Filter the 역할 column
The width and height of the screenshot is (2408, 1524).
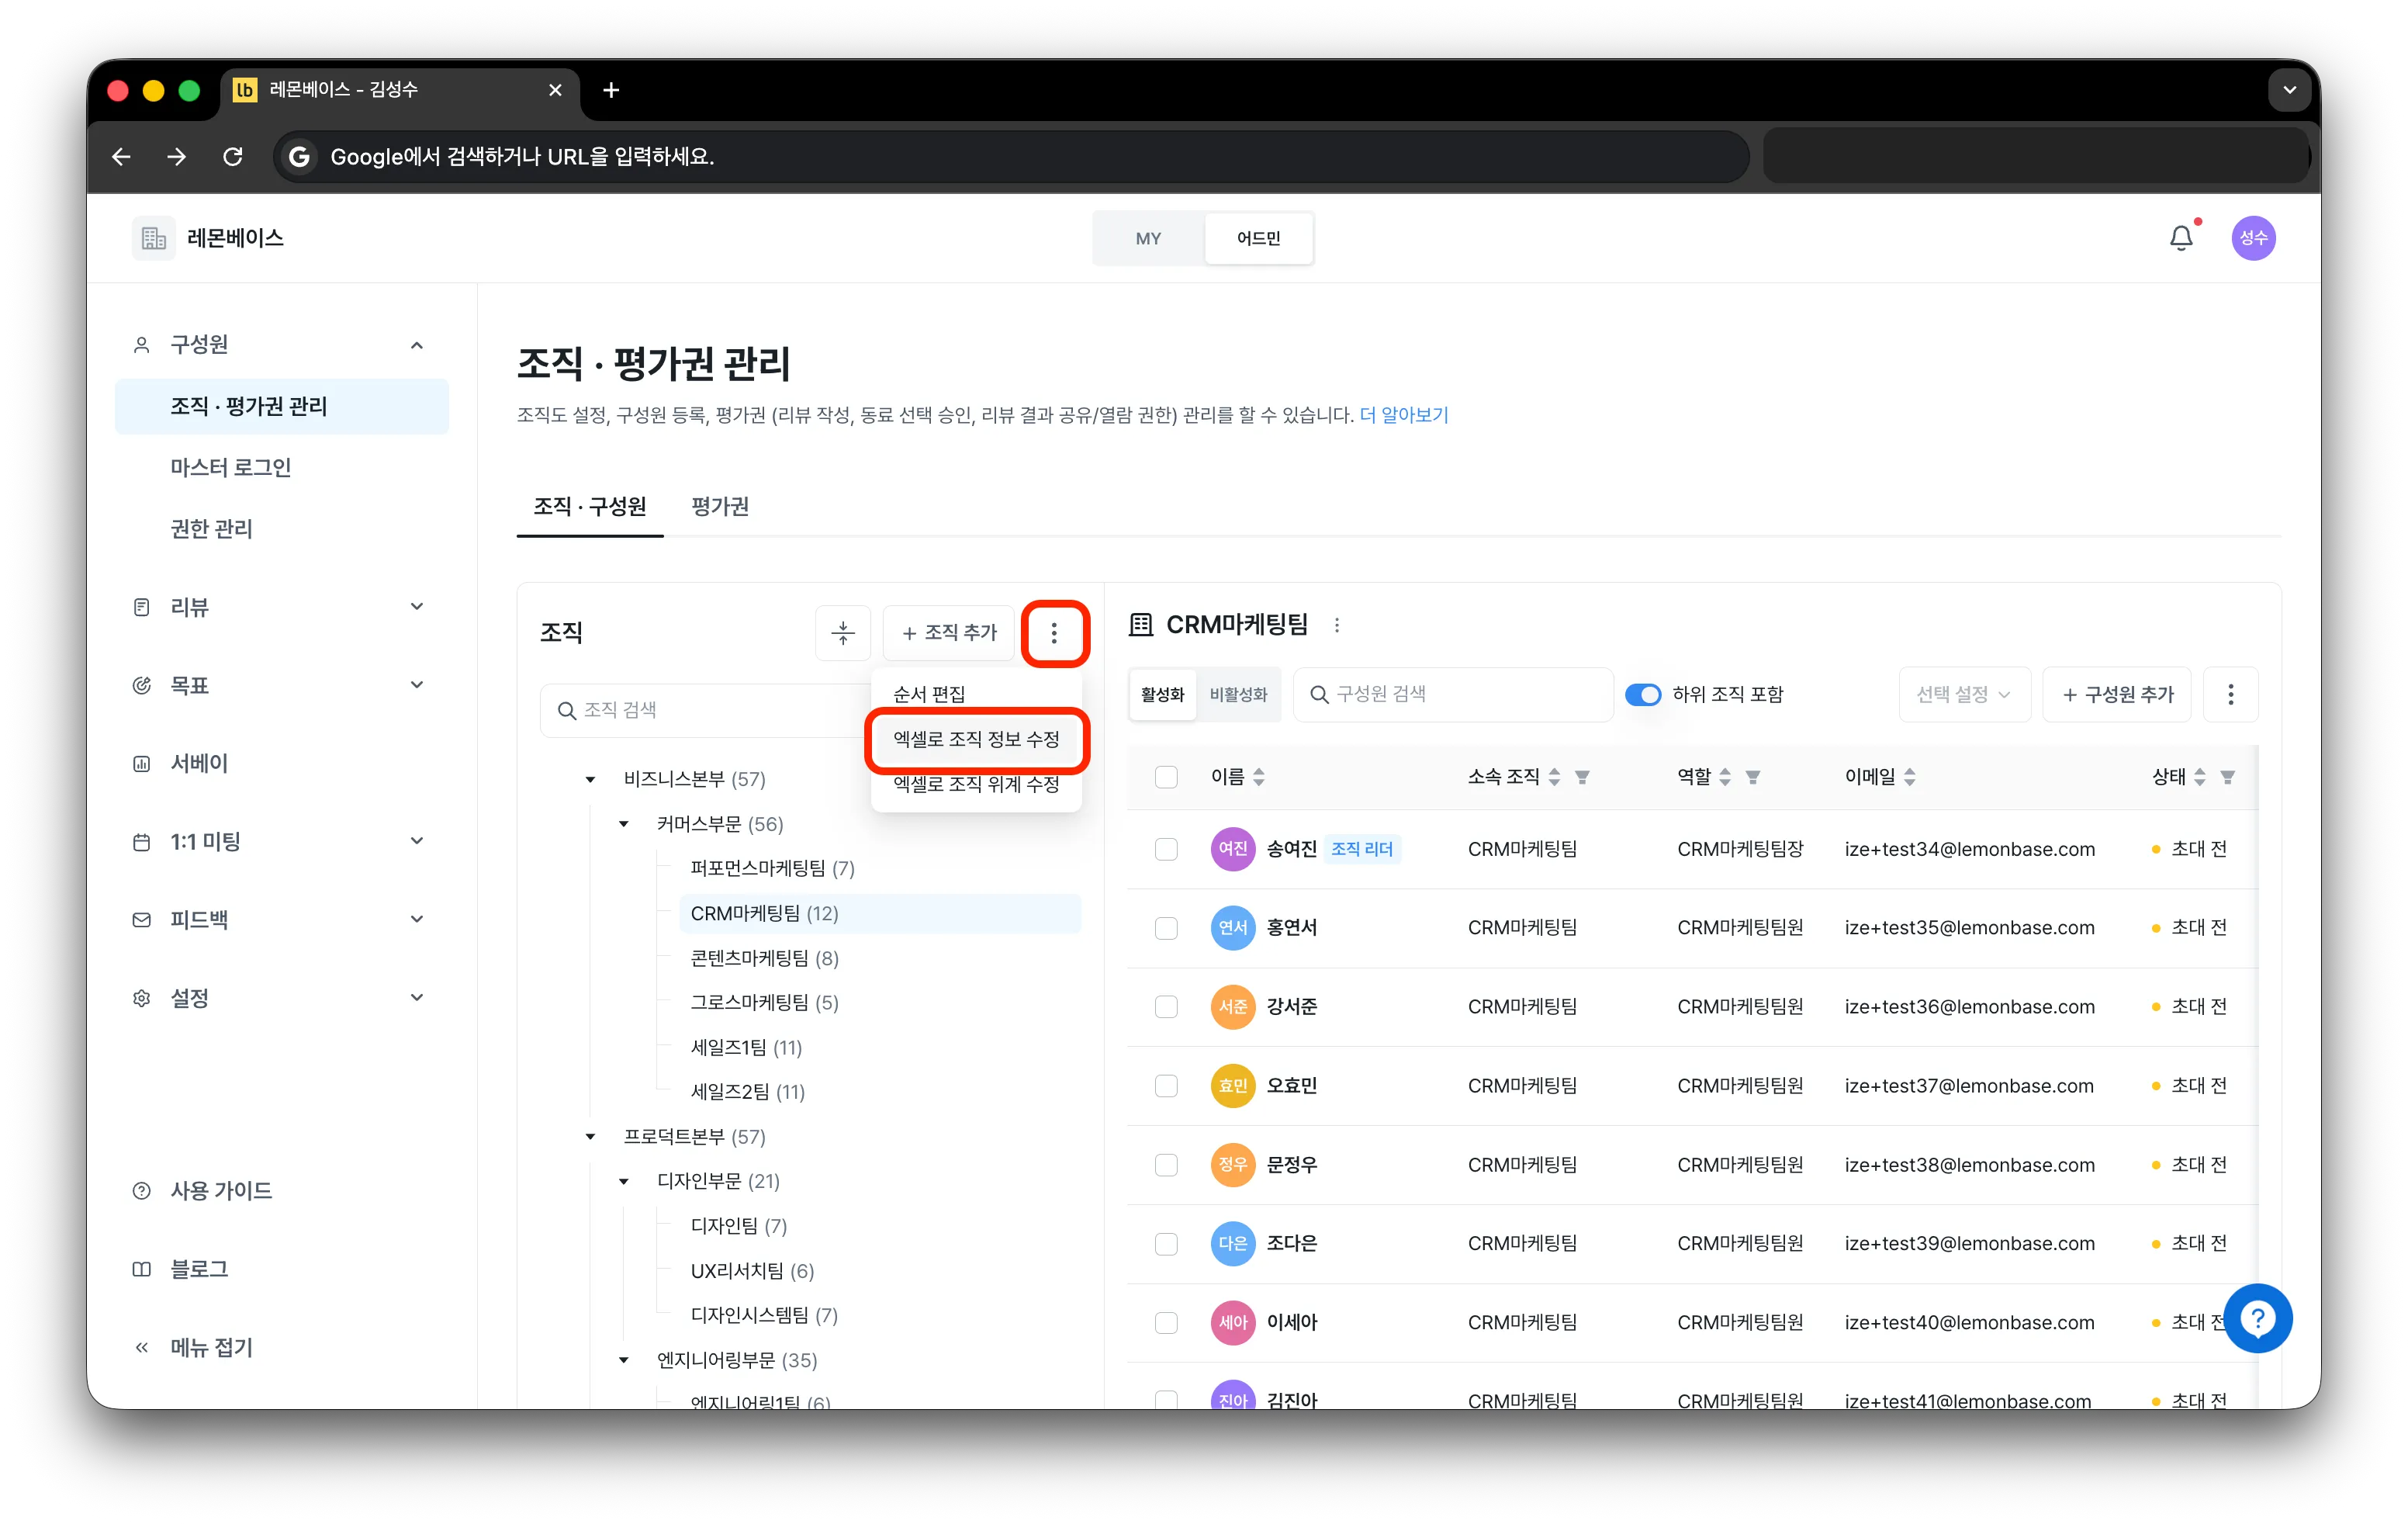click(1753, 777)
